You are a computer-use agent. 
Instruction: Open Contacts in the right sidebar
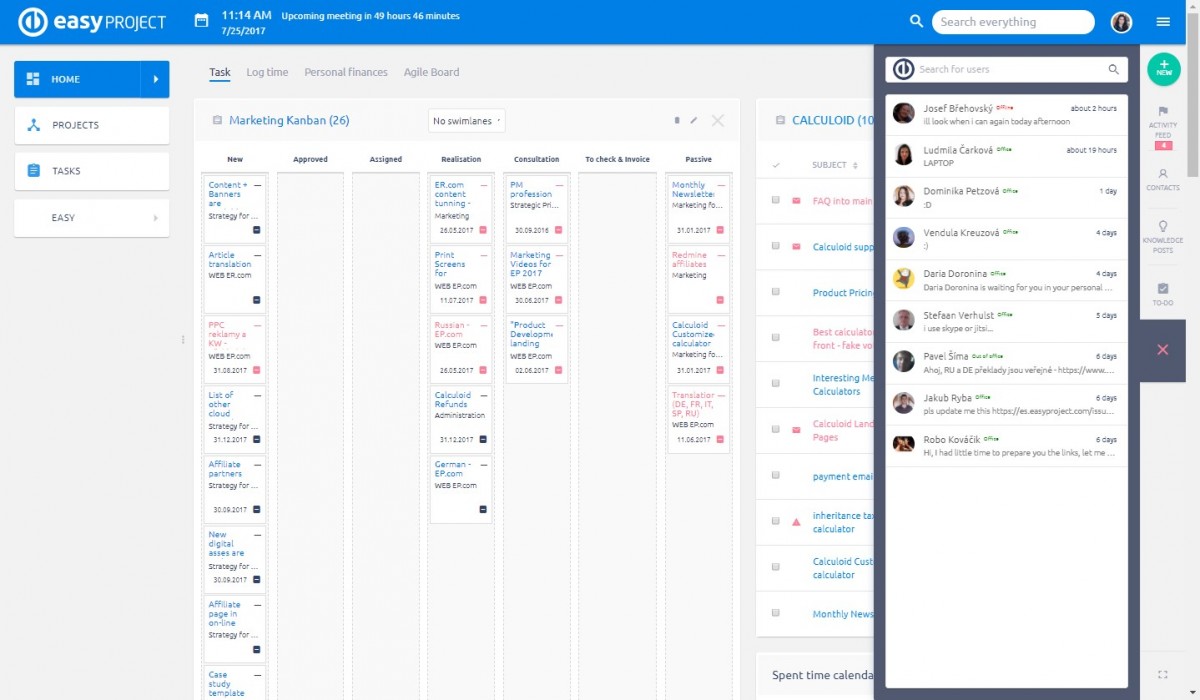1162,174
